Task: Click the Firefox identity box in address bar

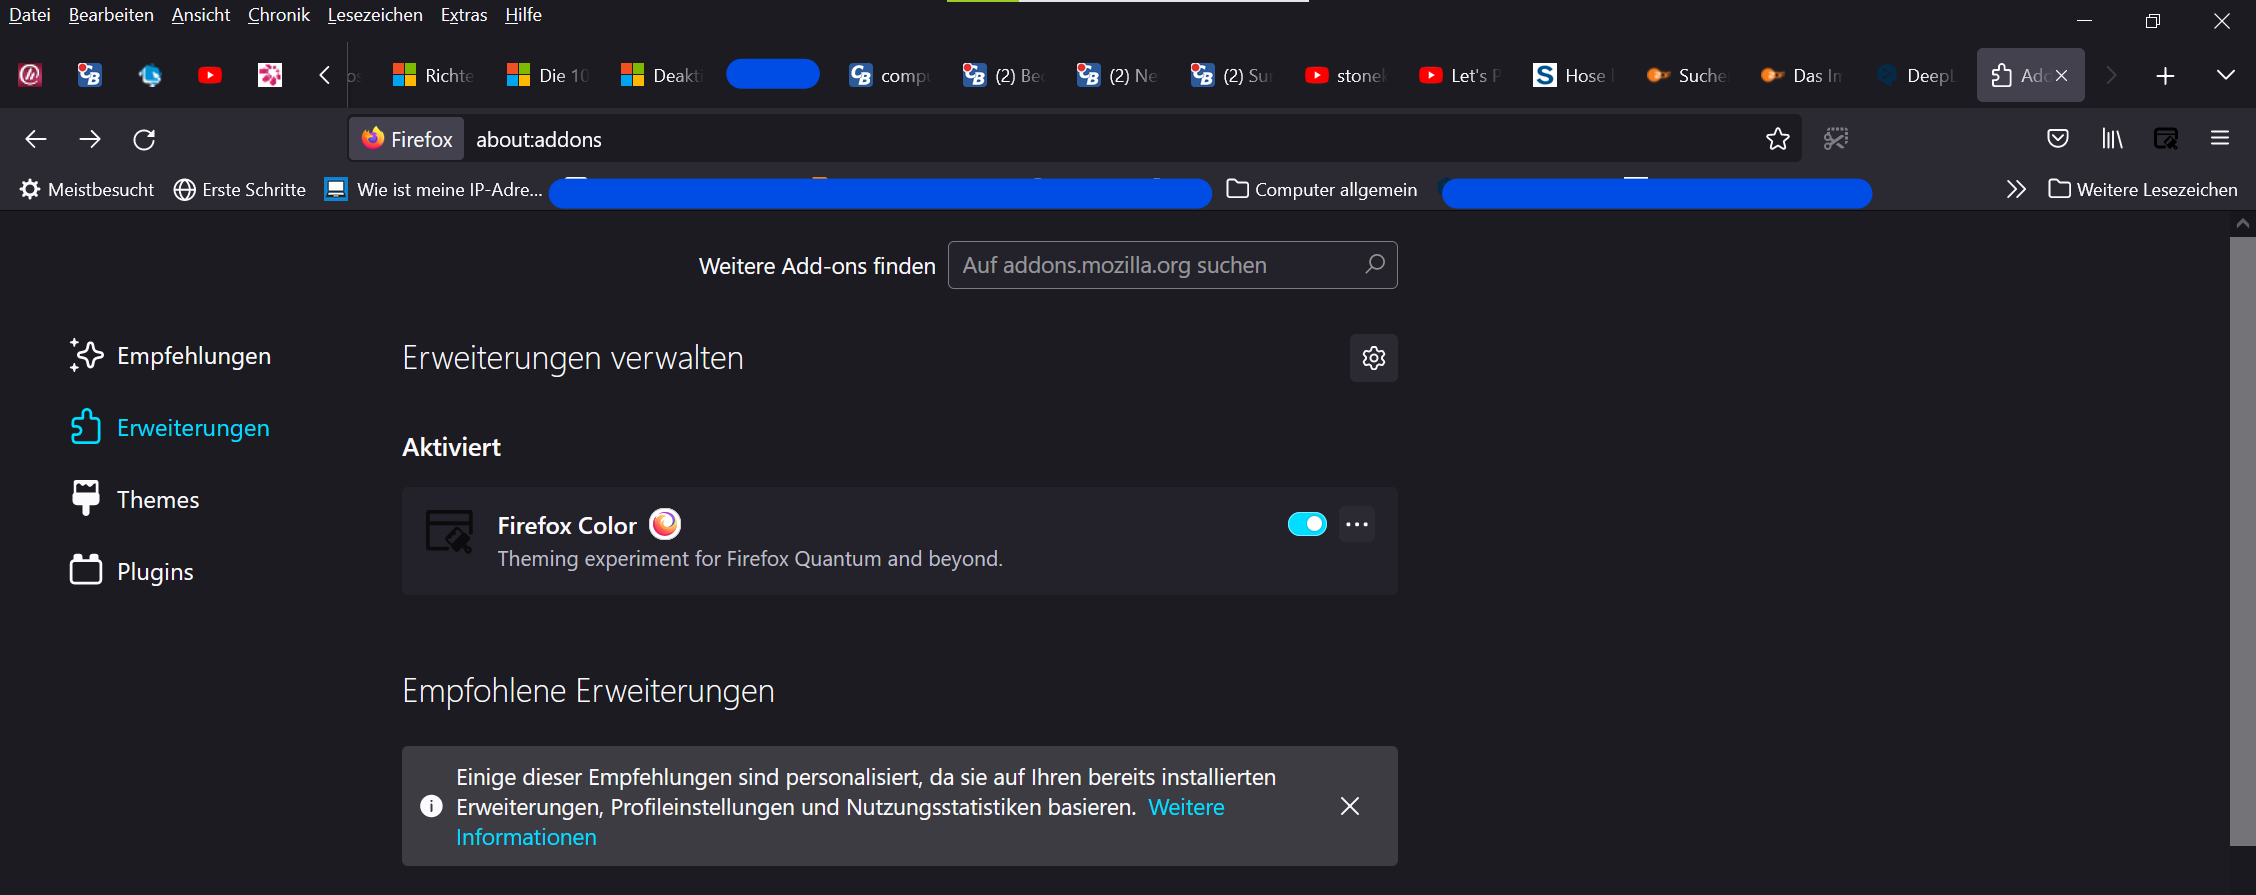Action: pyautogui.click(x=407, y=139)
